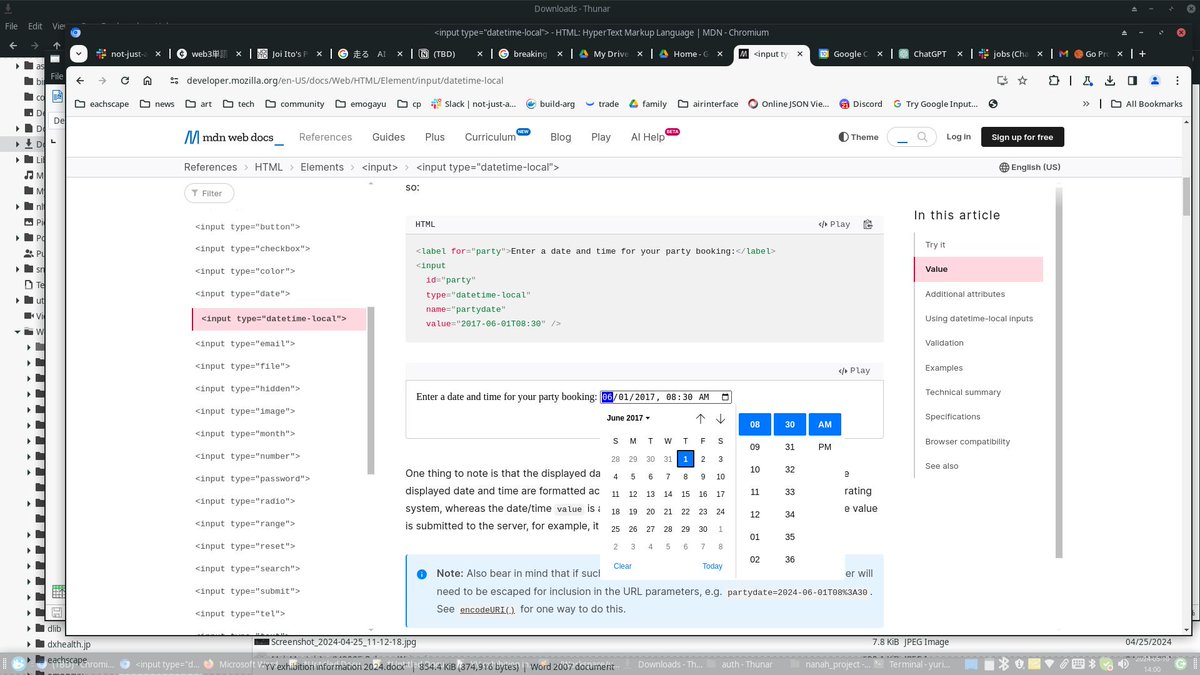Open the June 2017 month dropdown
Viewport: 1200px width, 675px height.
628,418
